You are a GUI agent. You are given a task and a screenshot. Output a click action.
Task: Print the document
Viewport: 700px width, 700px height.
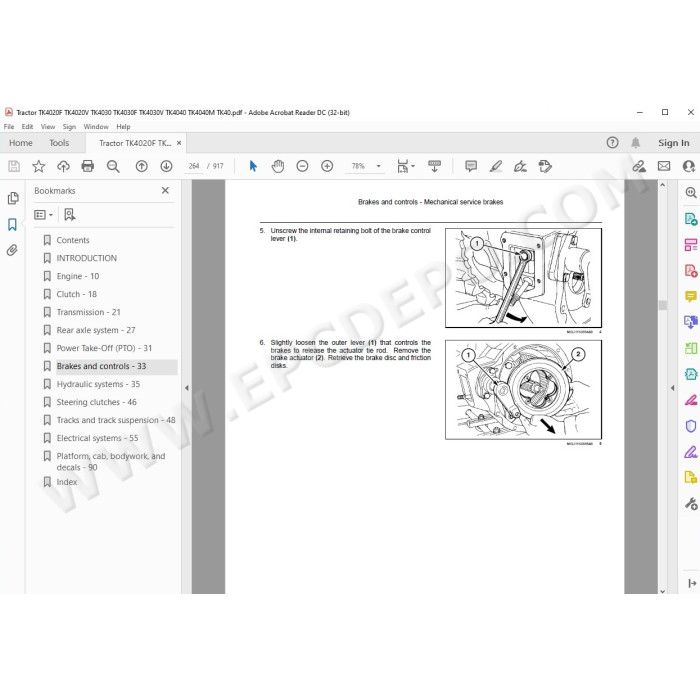click(88, 167)
